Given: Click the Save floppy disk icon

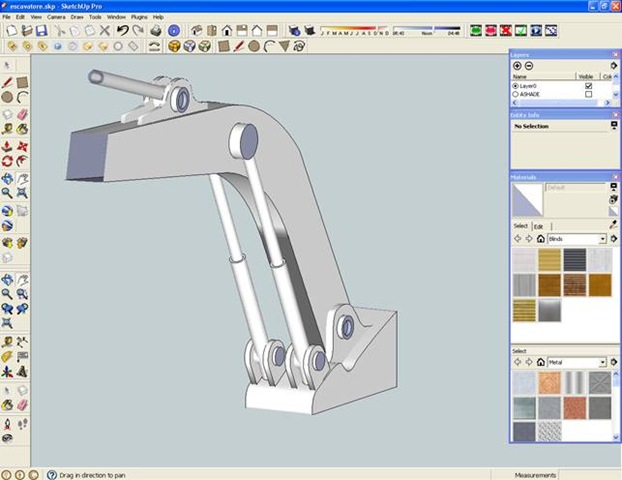Looking at the screenshot, I should point(42,31).
